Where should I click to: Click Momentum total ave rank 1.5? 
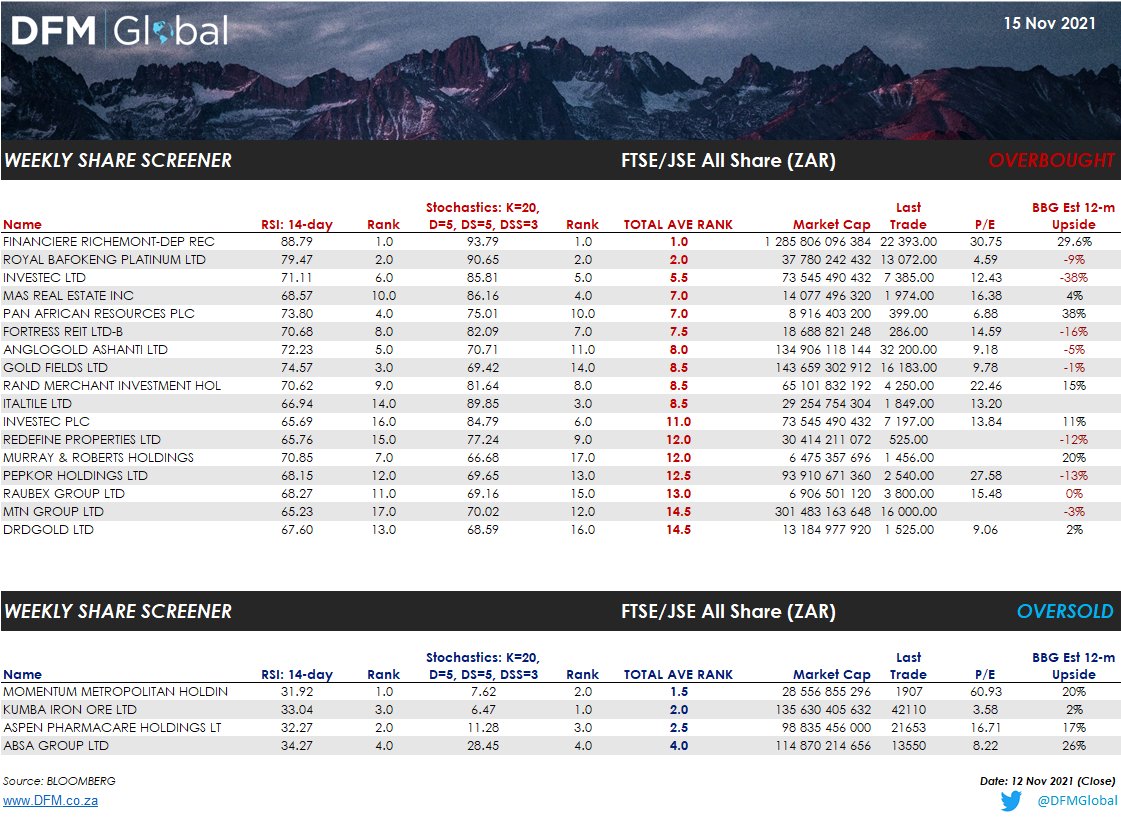678,692
